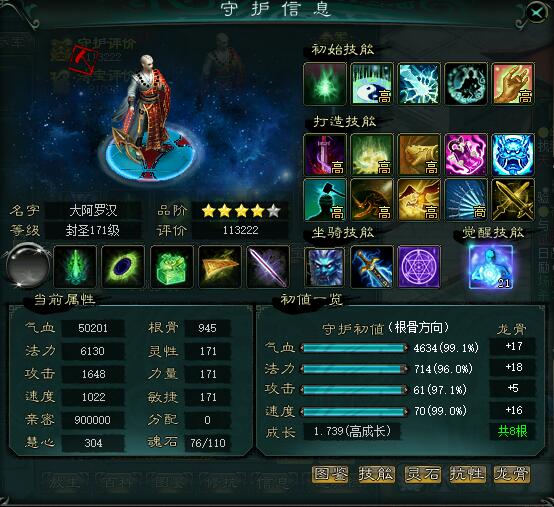The height and width of the screenshot is (507, 554).
Task: Click the lightning sword mount skill icon
Action: [x=372, y=267]
